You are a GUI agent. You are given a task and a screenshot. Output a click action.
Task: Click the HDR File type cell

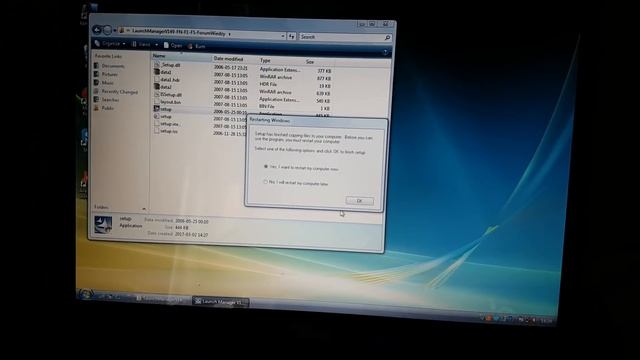click(268, 84)
